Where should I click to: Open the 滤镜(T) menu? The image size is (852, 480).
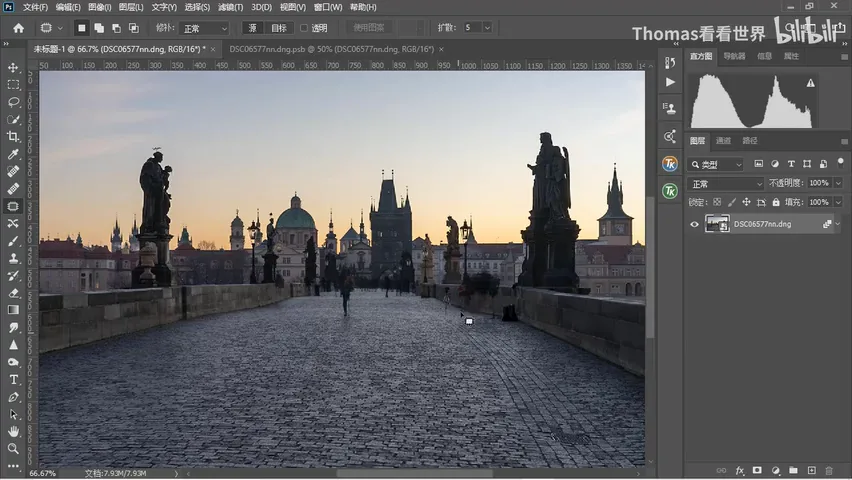(x=230, y=7)
